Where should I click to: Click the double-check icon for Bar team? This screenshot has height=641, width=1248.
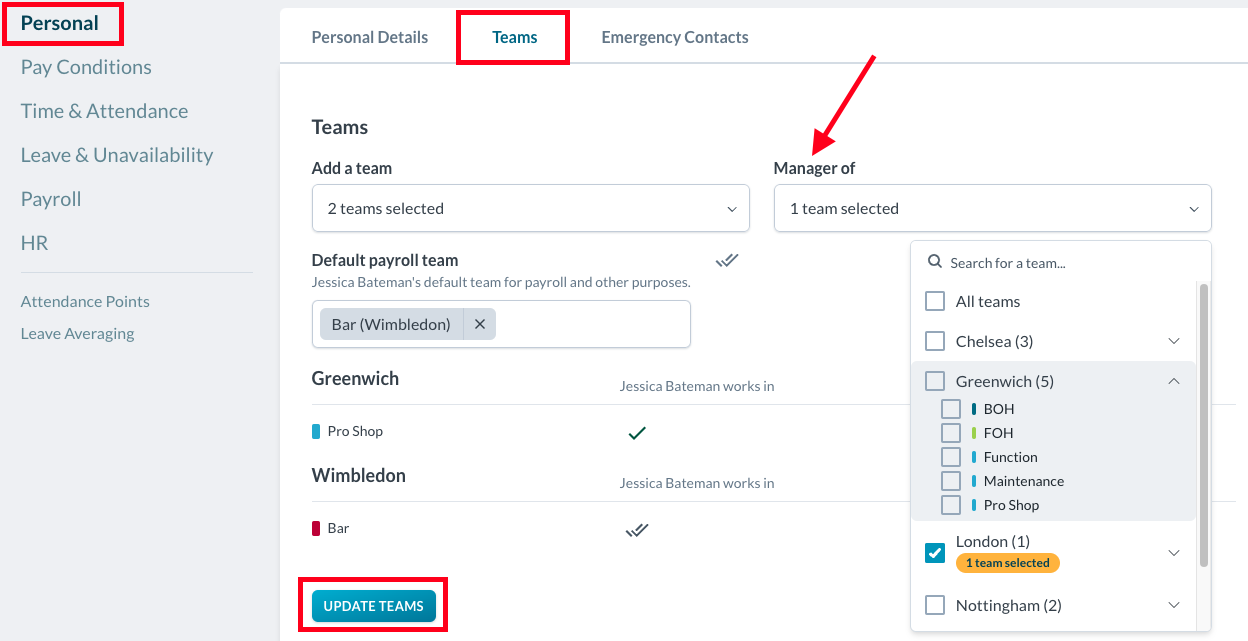[636, 530]
